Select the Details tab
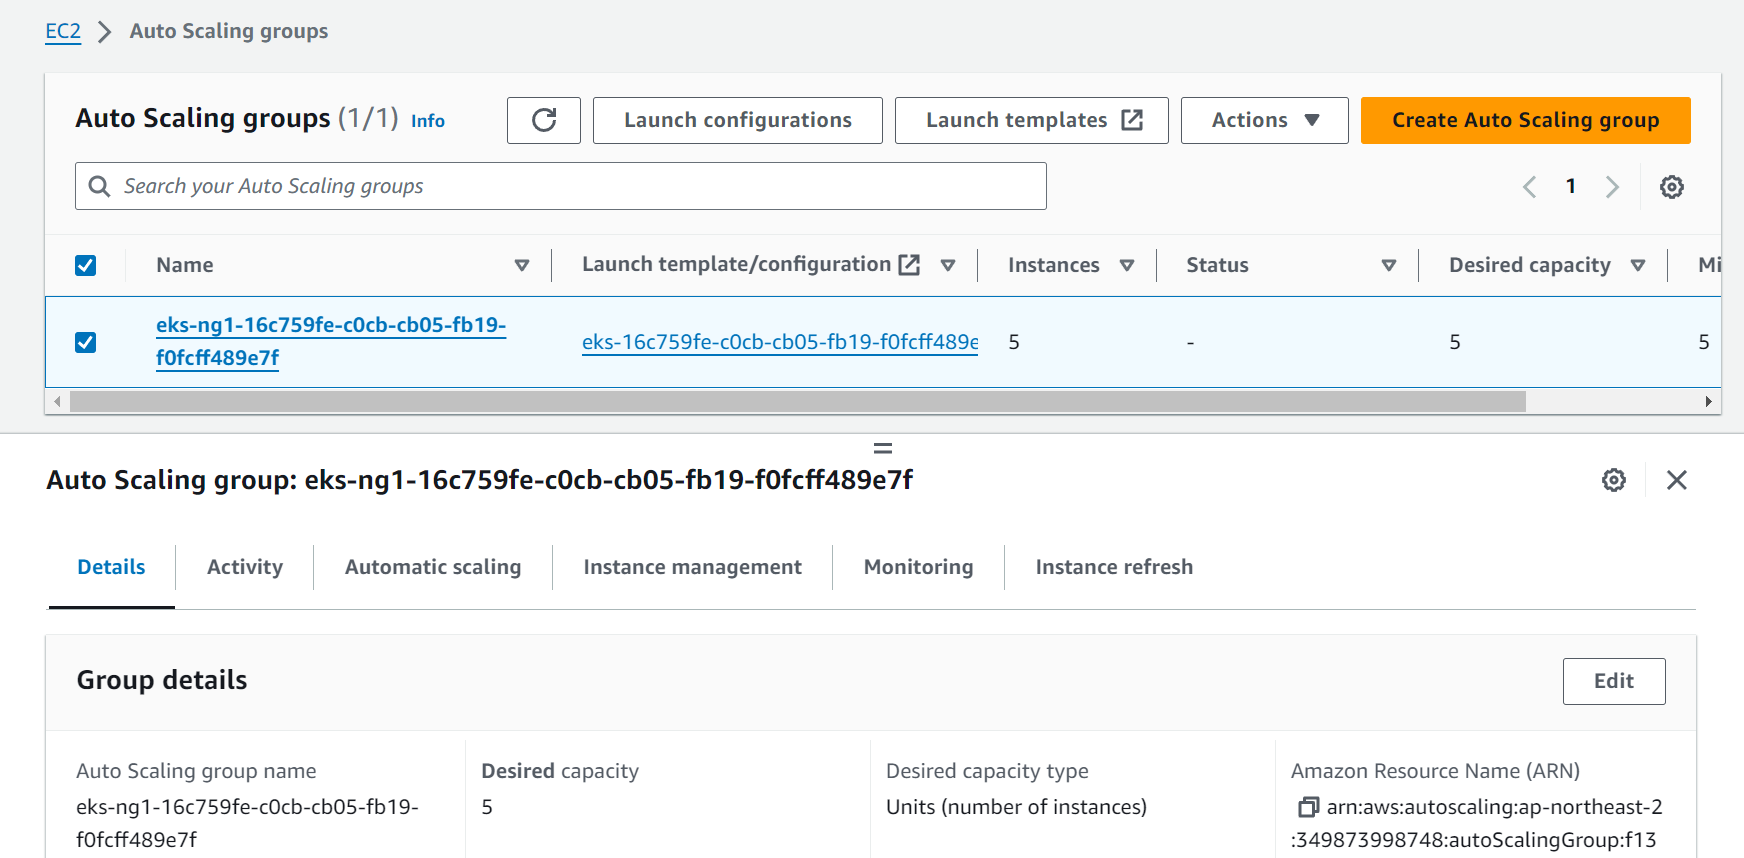Viewport: 1744px width, 858px height. 111,567
